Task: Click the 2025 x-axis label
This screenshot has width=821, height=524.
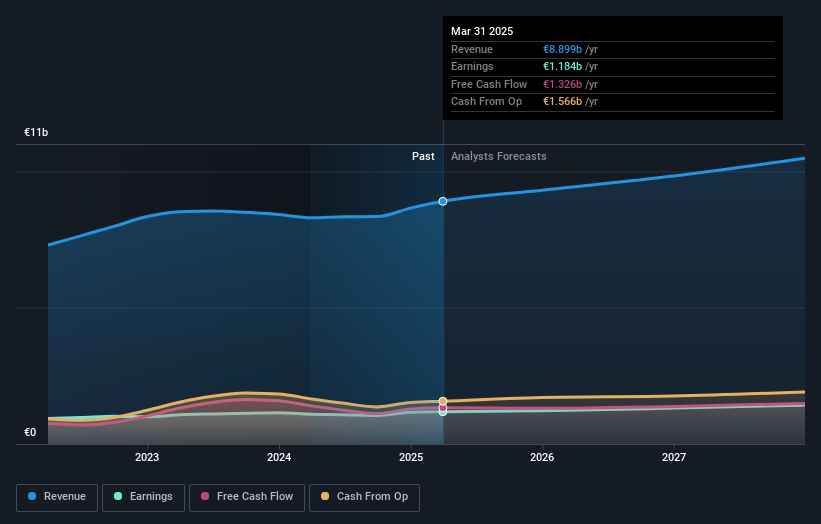Action: pos(411,458)
